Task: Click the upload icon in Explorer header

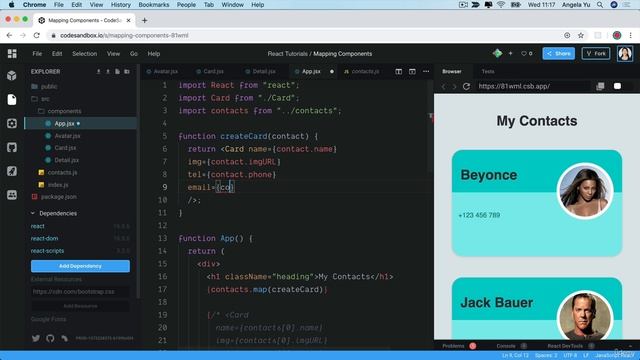Action: click(x=108, y=71)
